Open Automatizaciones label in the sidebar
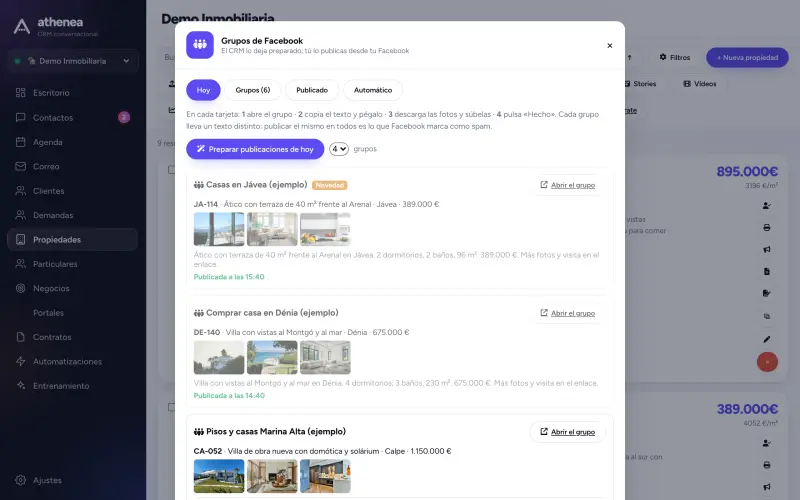Screen dimensions: 800x500 pyautogui.click(x=67, y=361)
